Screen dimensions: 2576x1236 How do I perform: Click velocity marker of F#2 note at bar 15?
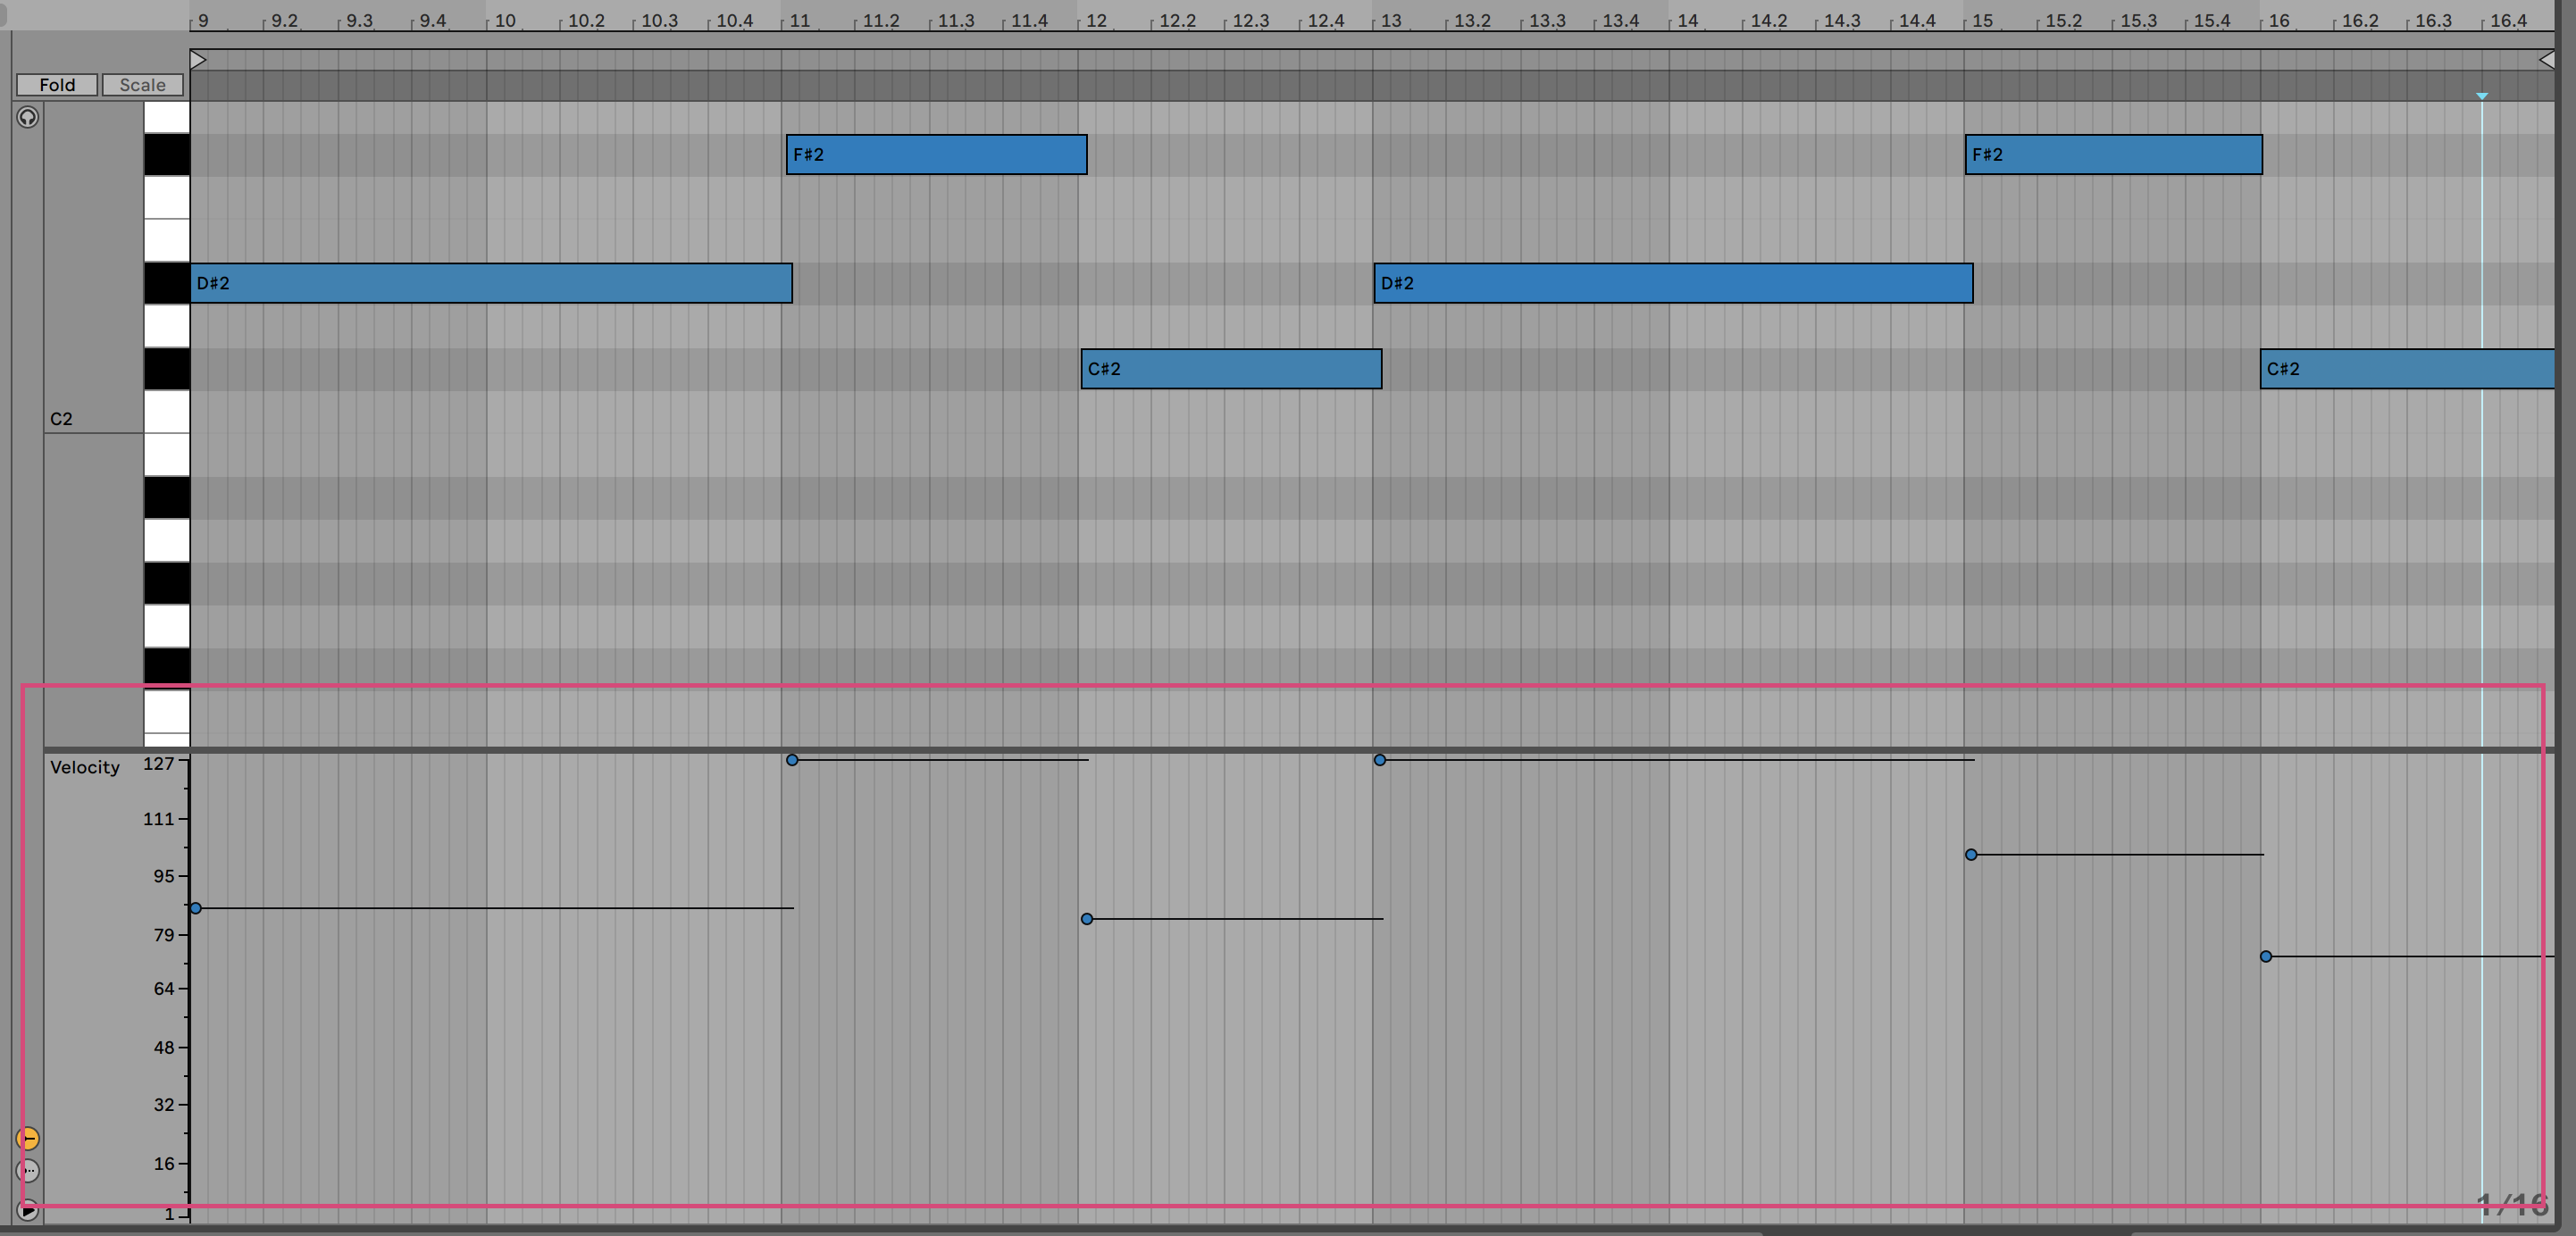tap(1971, 855)
